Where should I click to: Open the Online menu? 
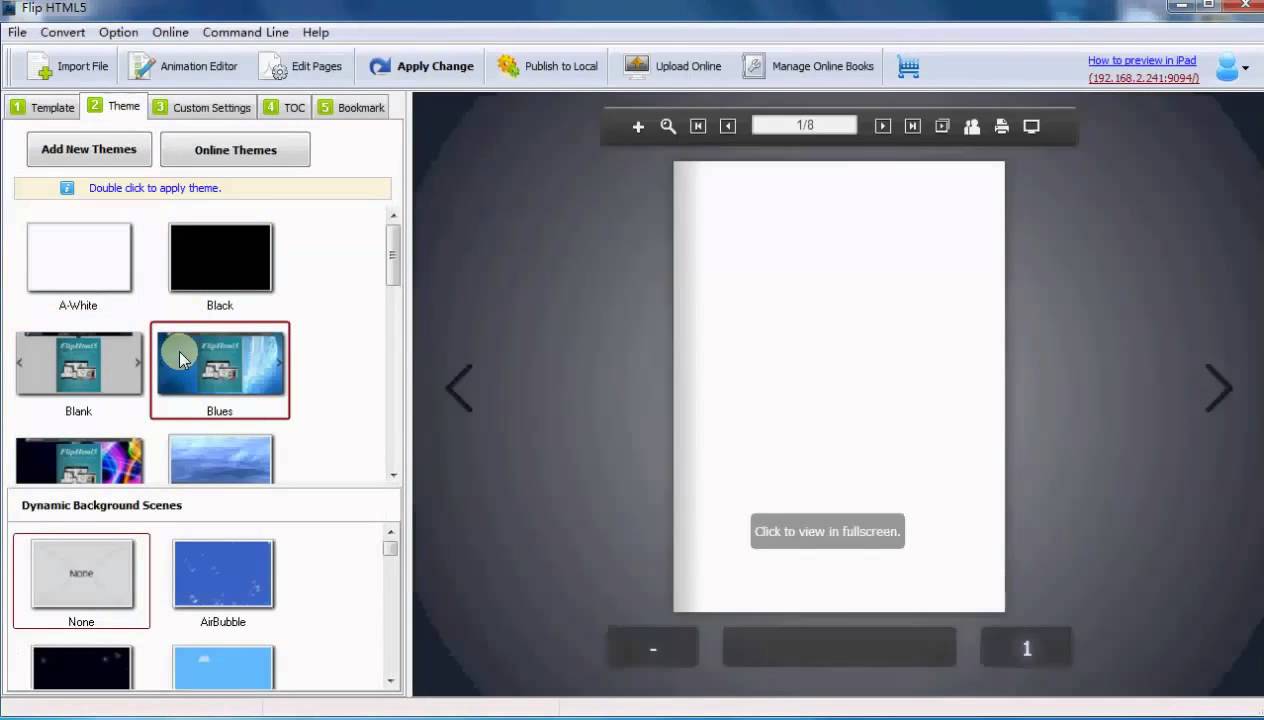pos(171,32)
